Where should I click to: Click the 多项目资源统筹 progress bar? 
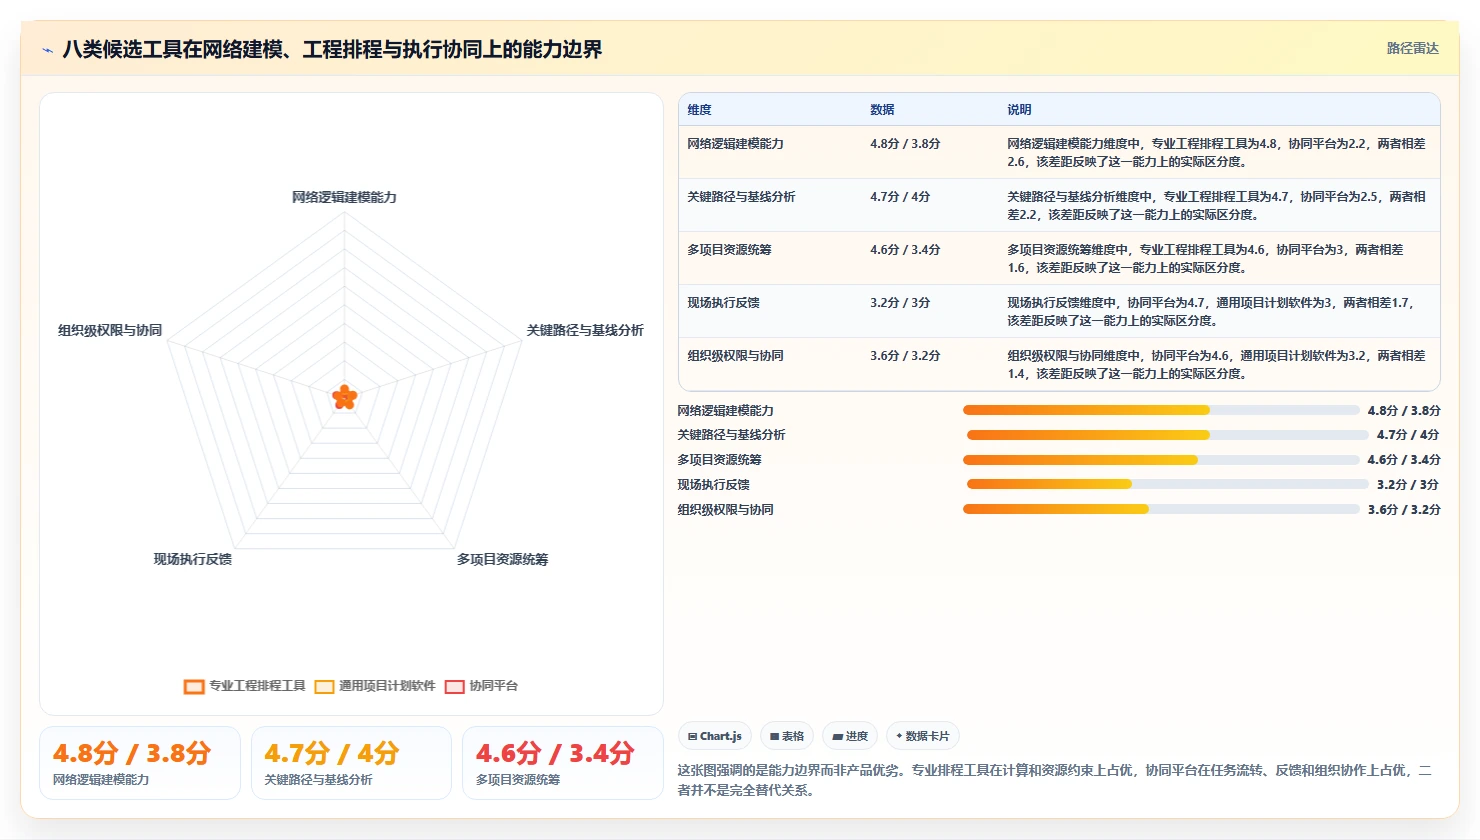(x=1161, y=460)
